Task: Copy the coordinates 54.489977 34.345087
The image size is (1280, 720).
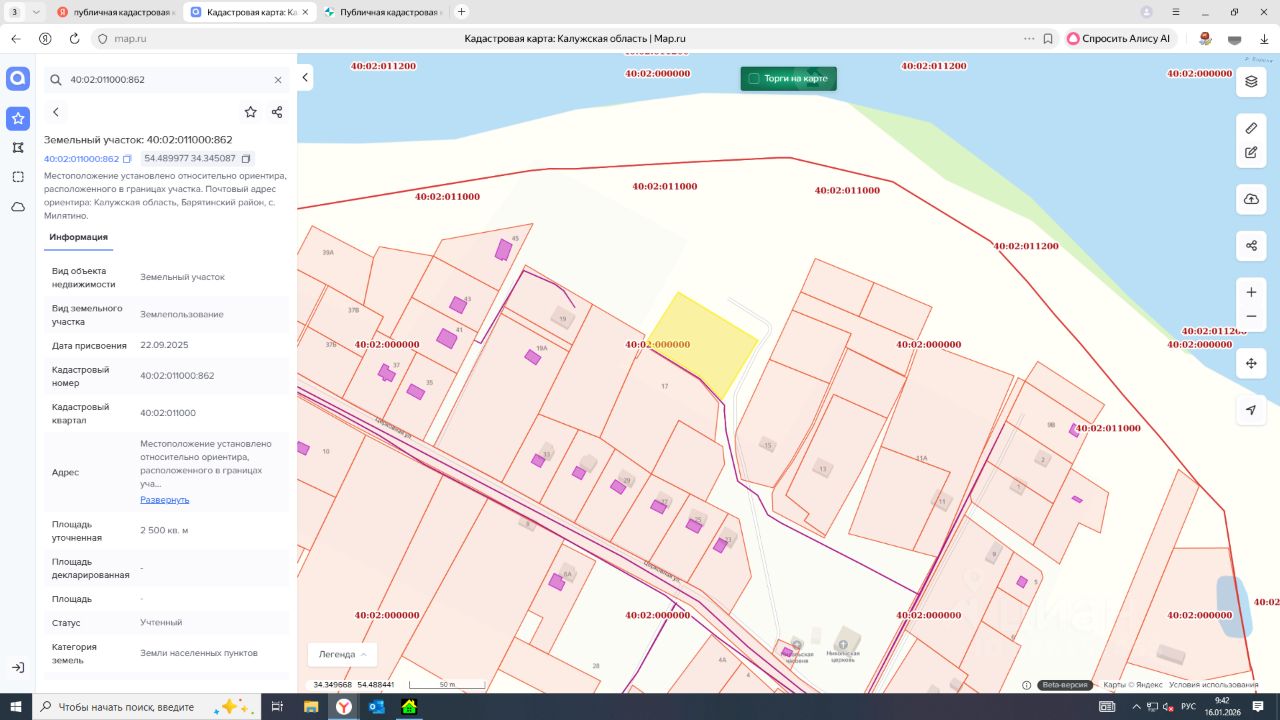Action: pos(246,159)
